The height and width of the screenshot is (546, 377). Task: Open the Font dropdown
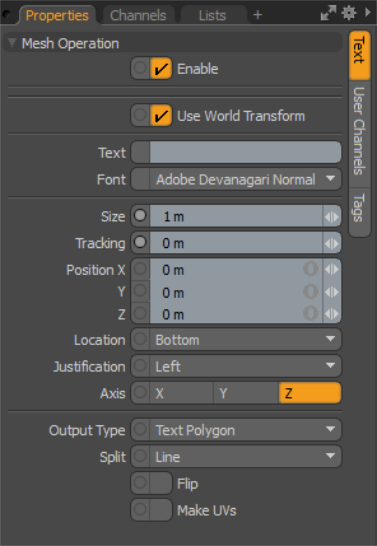245,179
